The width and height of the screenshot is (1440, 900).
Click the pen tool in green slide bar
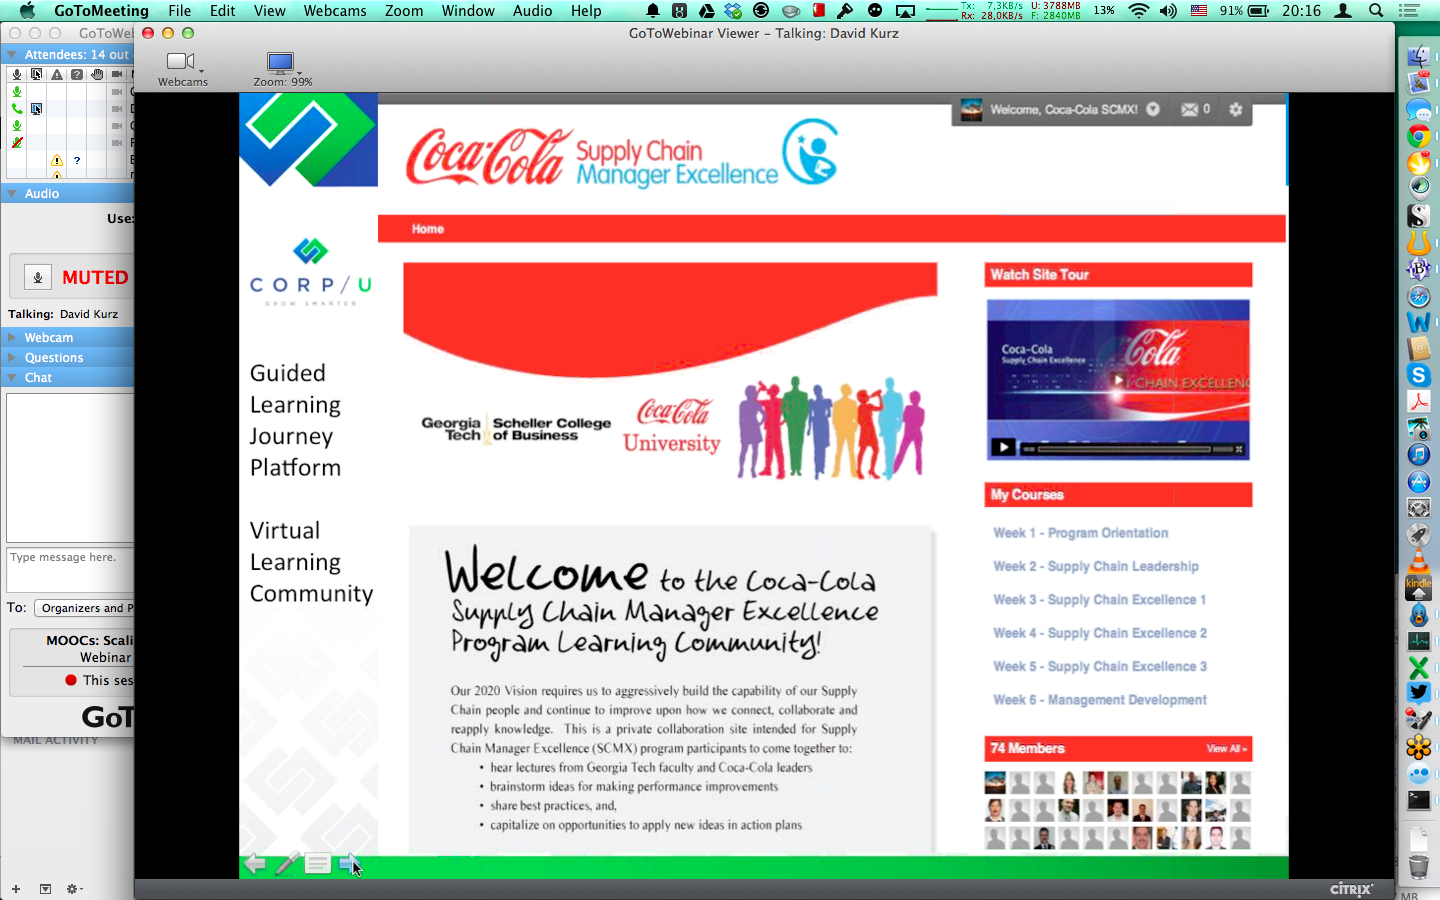(286, 864)
